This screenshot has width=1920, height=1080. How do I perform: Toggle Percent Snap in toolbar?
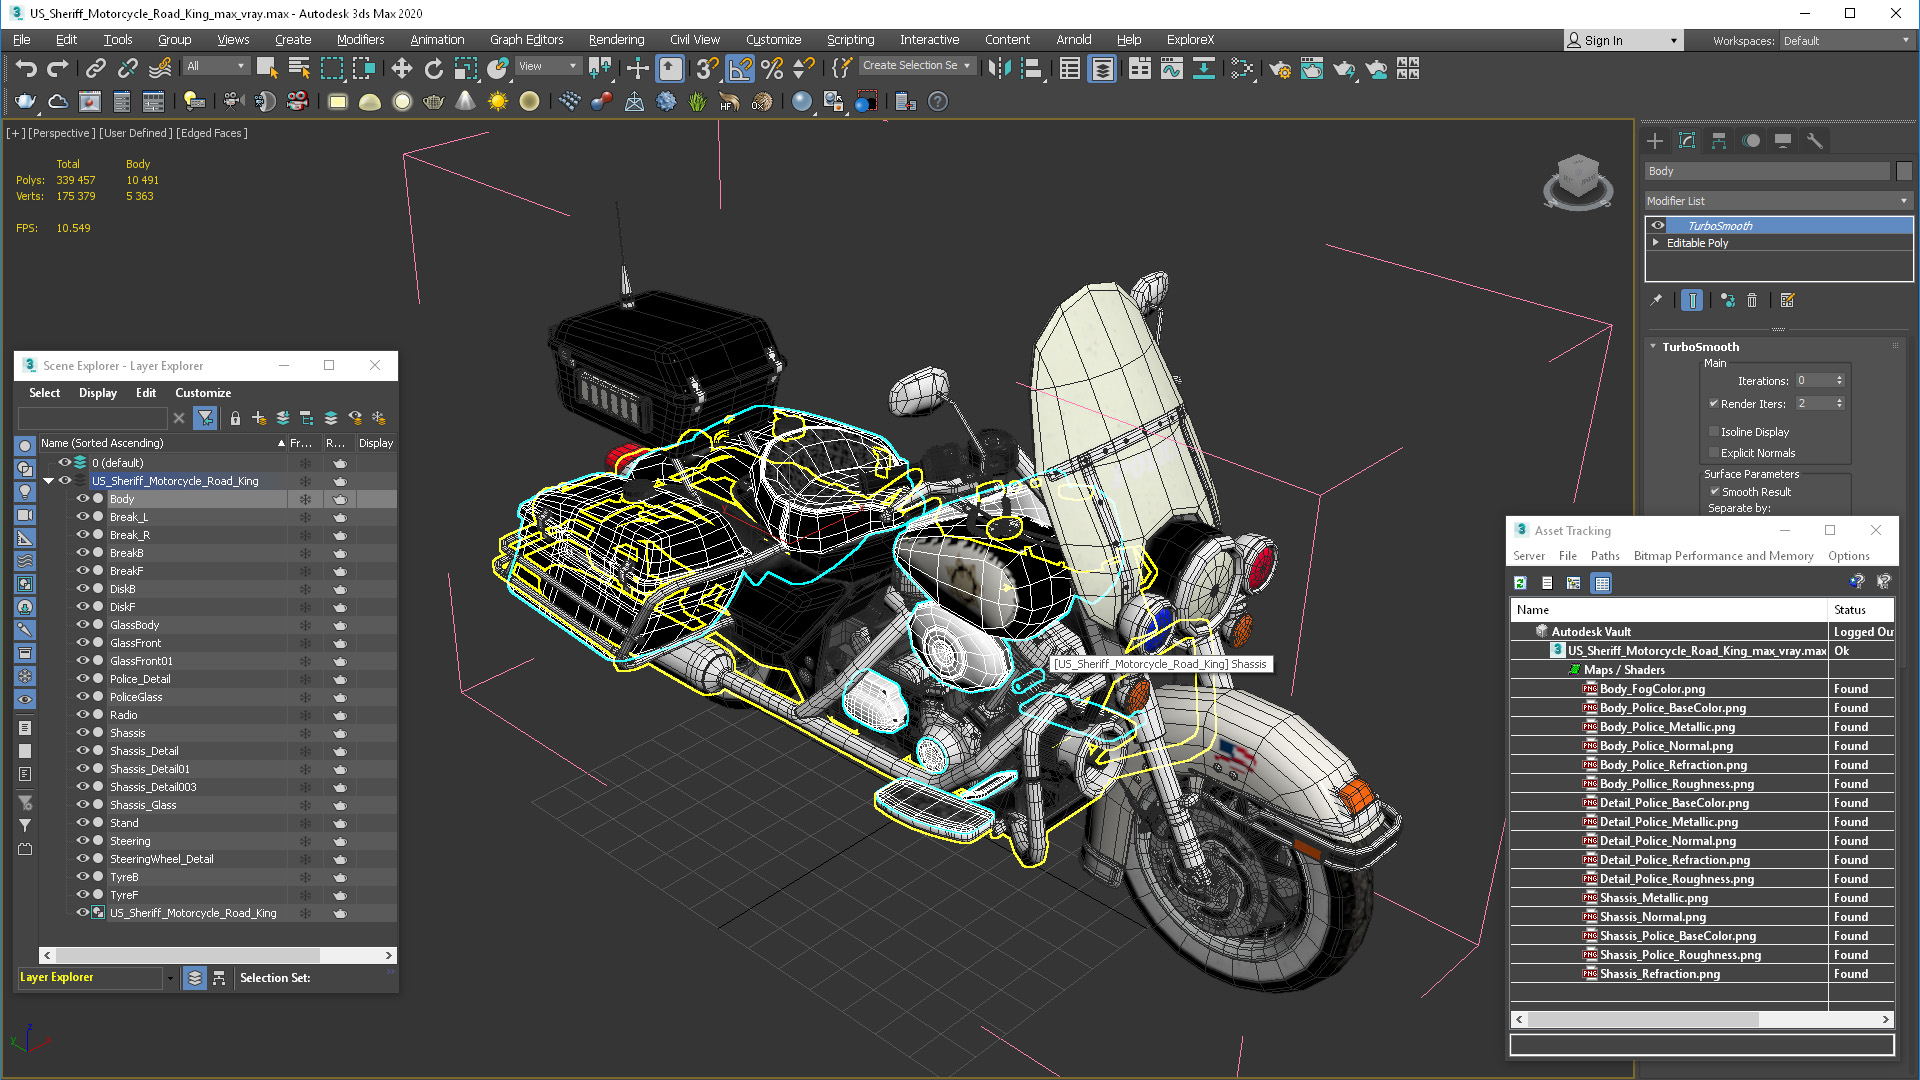click(772, 68)
